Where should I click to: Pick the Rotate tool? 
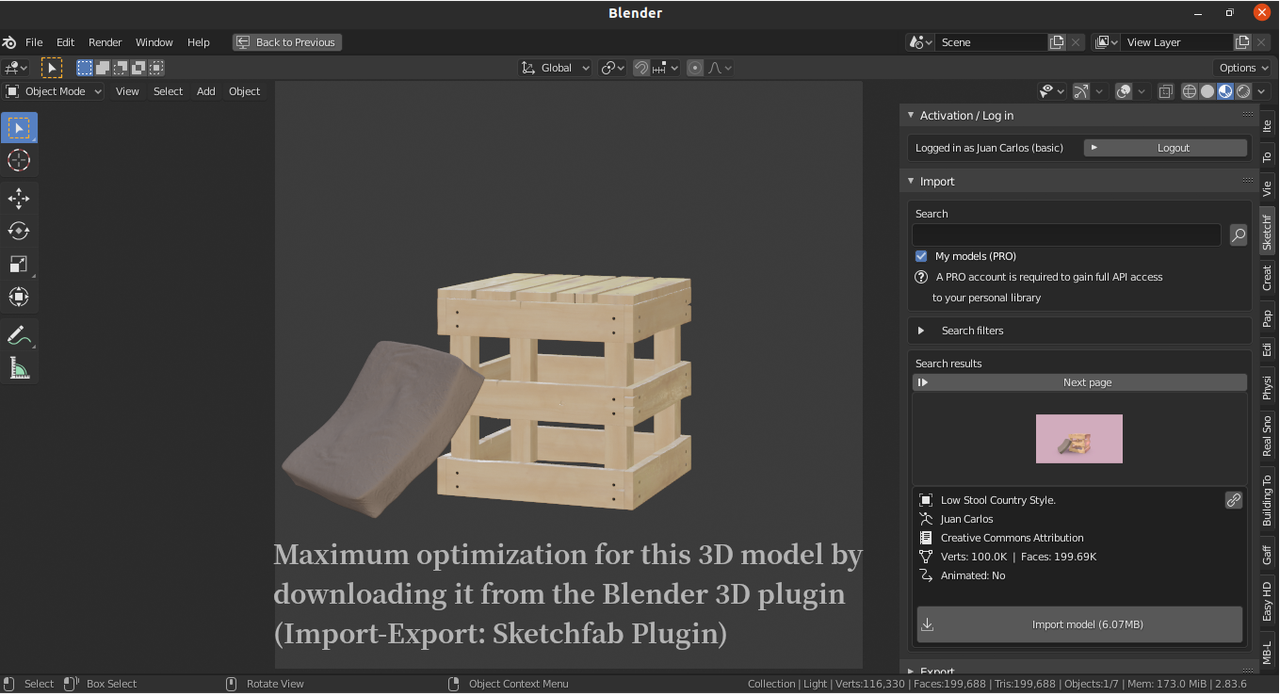19,231
